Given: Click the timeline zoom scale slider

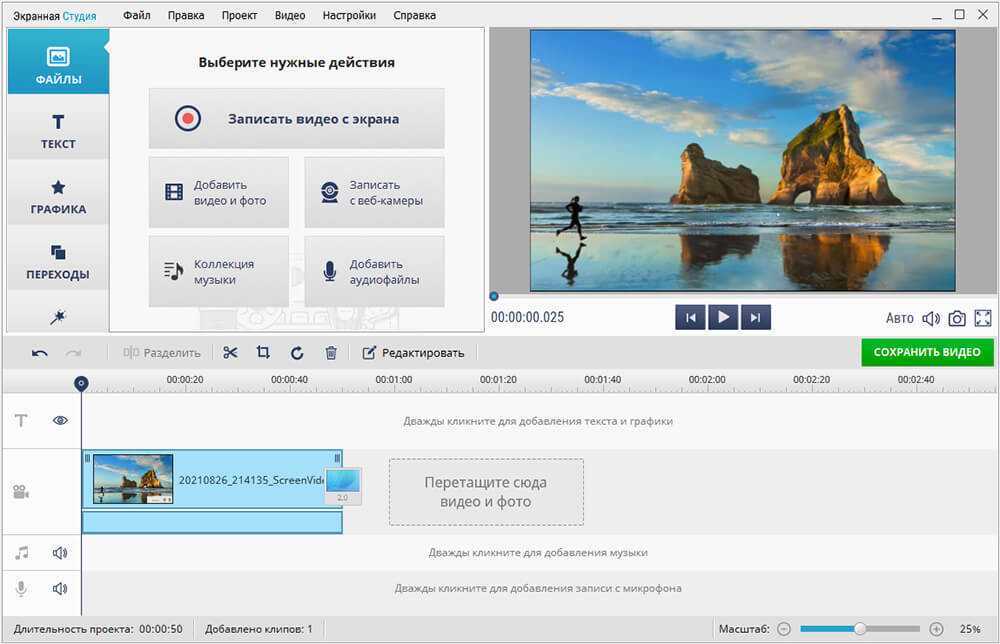Looking at the screenshot, I should click(x=860, y=629).
